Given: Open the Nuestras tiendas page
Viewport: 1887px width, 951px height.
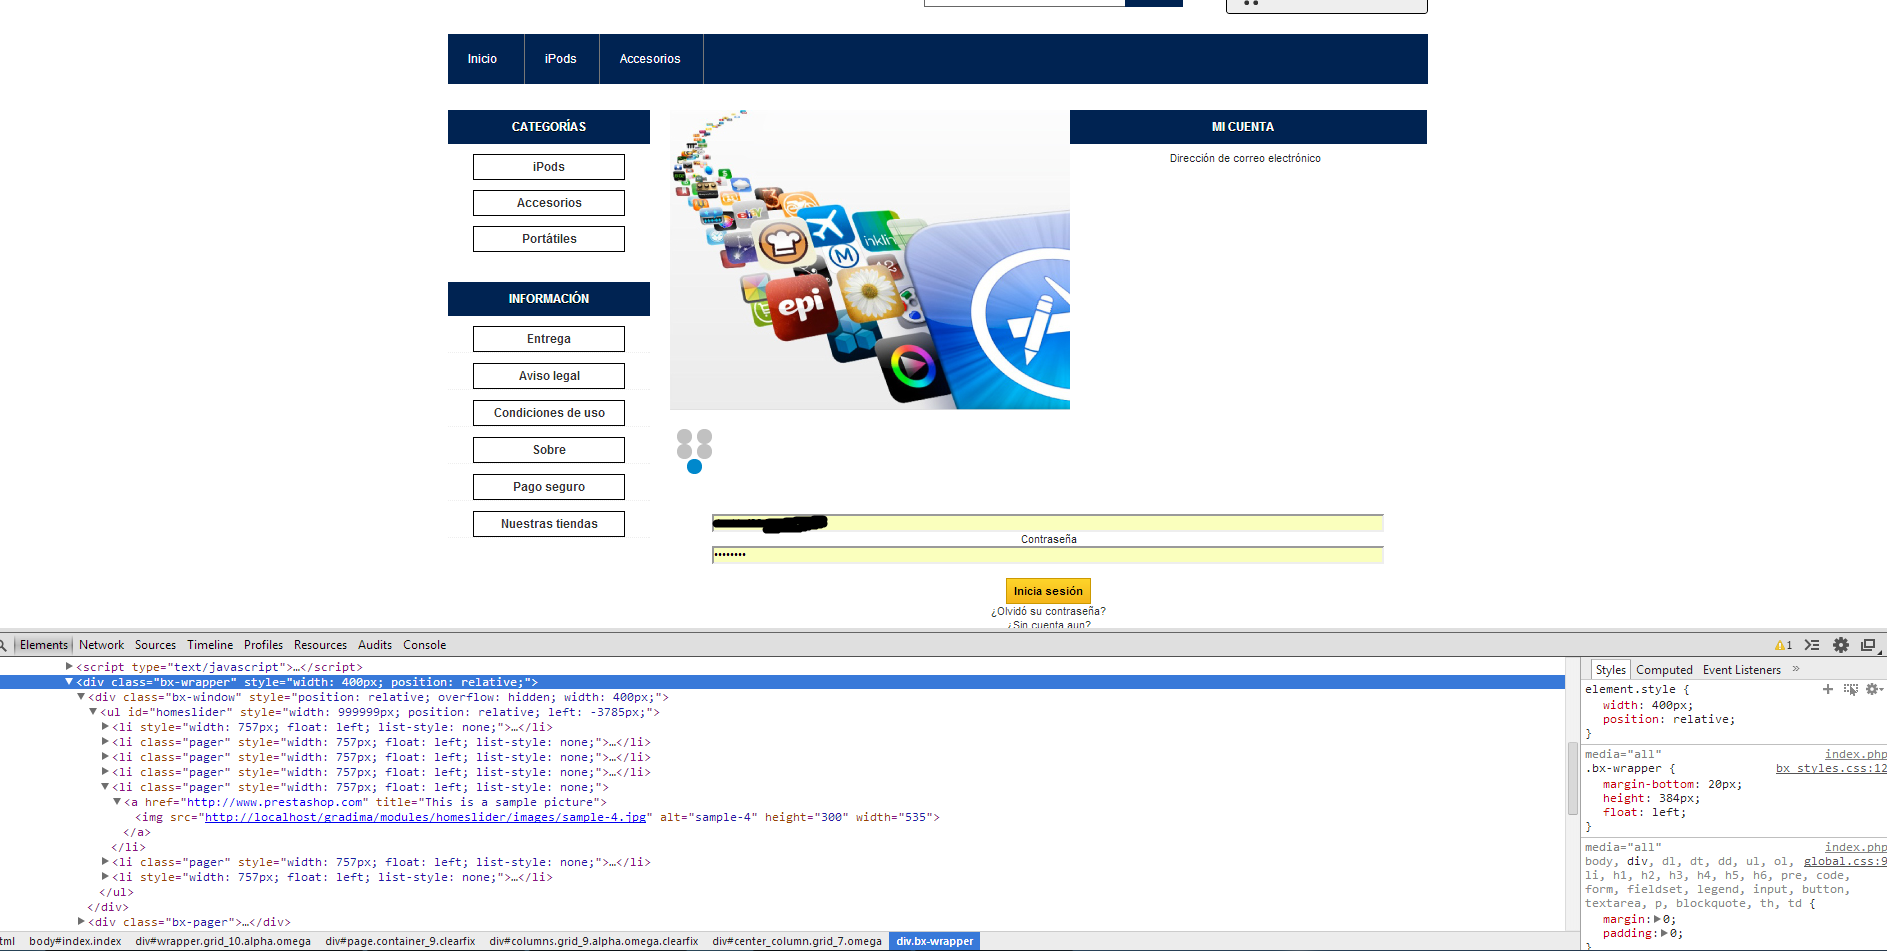Looking at the screenshot, I should click(x=549, y=524).
